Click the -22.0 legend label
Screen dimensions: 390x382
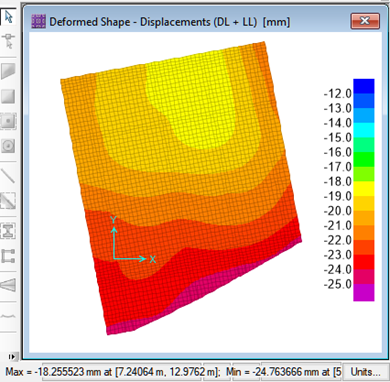coord(338,240)
